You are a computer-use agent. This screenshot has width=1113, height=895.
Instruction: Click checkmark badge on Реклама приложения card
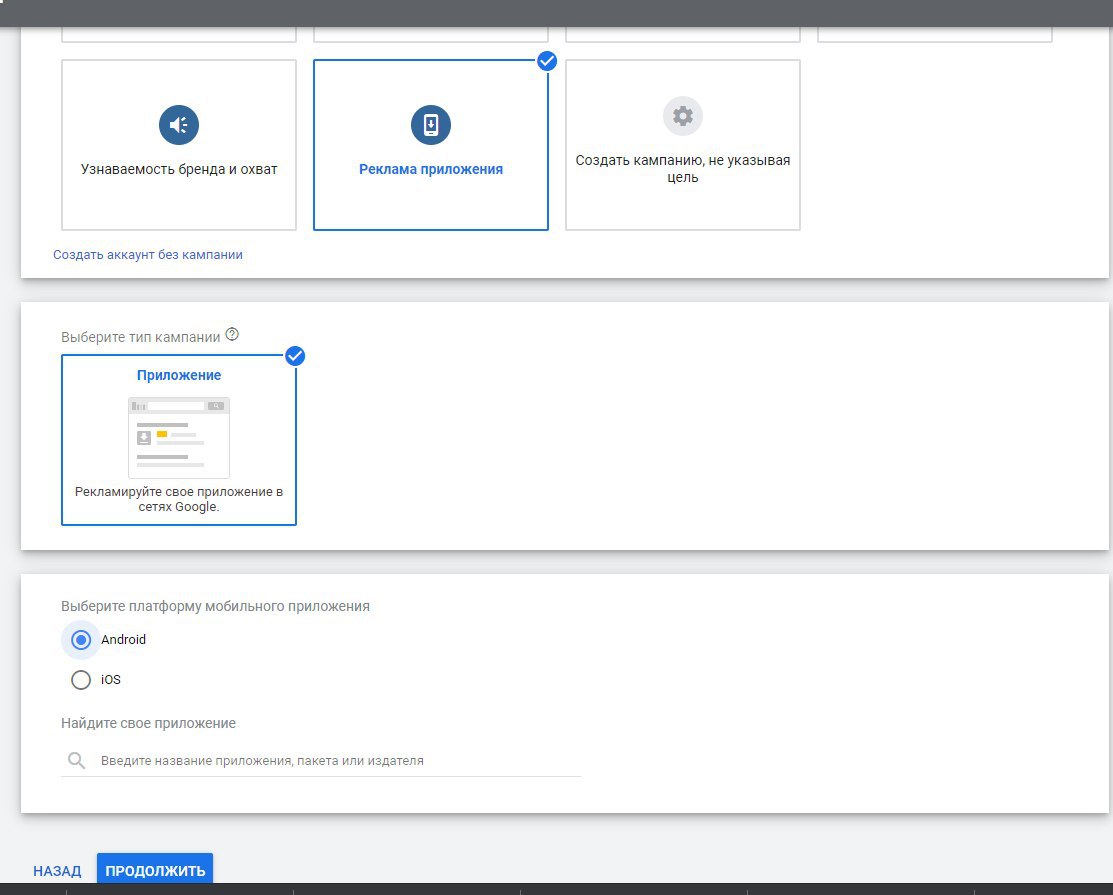tap(547, 61)
